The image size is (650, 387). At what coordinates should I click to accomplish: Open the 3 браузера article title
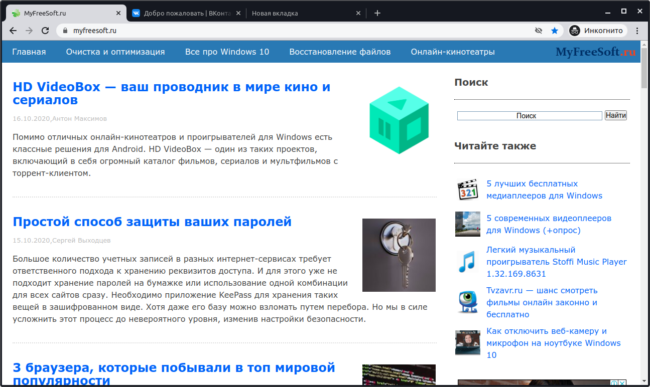point(174,374)
